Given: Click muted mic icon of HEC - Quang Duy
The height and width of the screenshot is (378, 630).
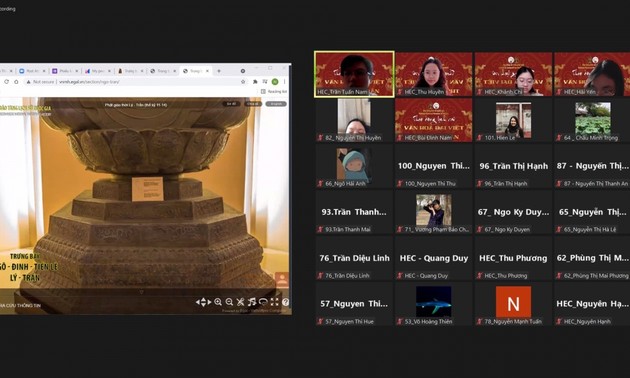Looking at the screenshot, I should 400,276.
